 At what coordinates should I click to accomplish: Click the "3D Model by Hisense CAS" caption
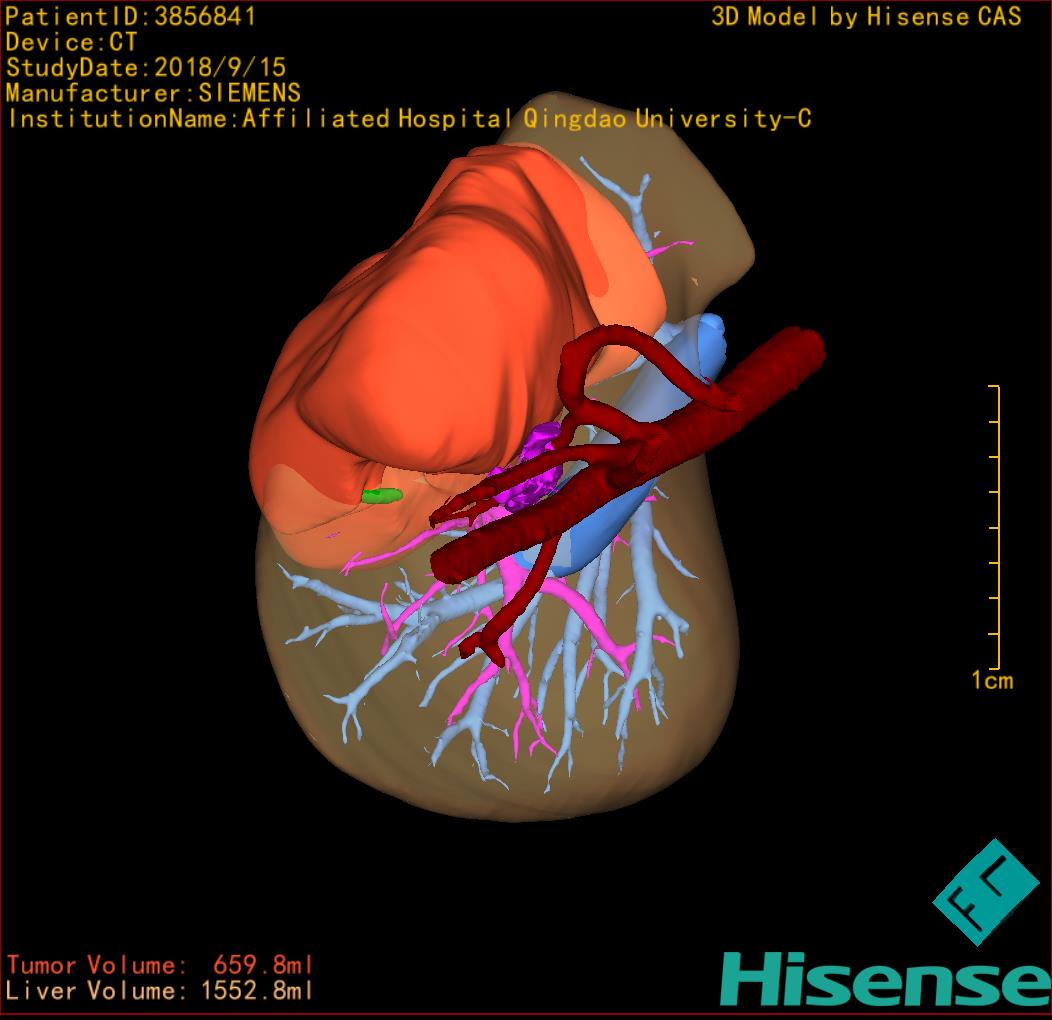(866, 17)
